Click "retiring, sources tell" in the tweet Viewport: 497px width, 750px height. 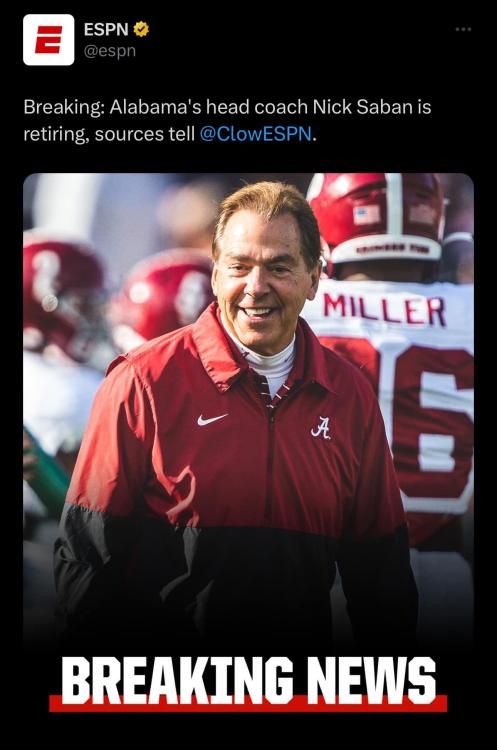pos(109,134)
